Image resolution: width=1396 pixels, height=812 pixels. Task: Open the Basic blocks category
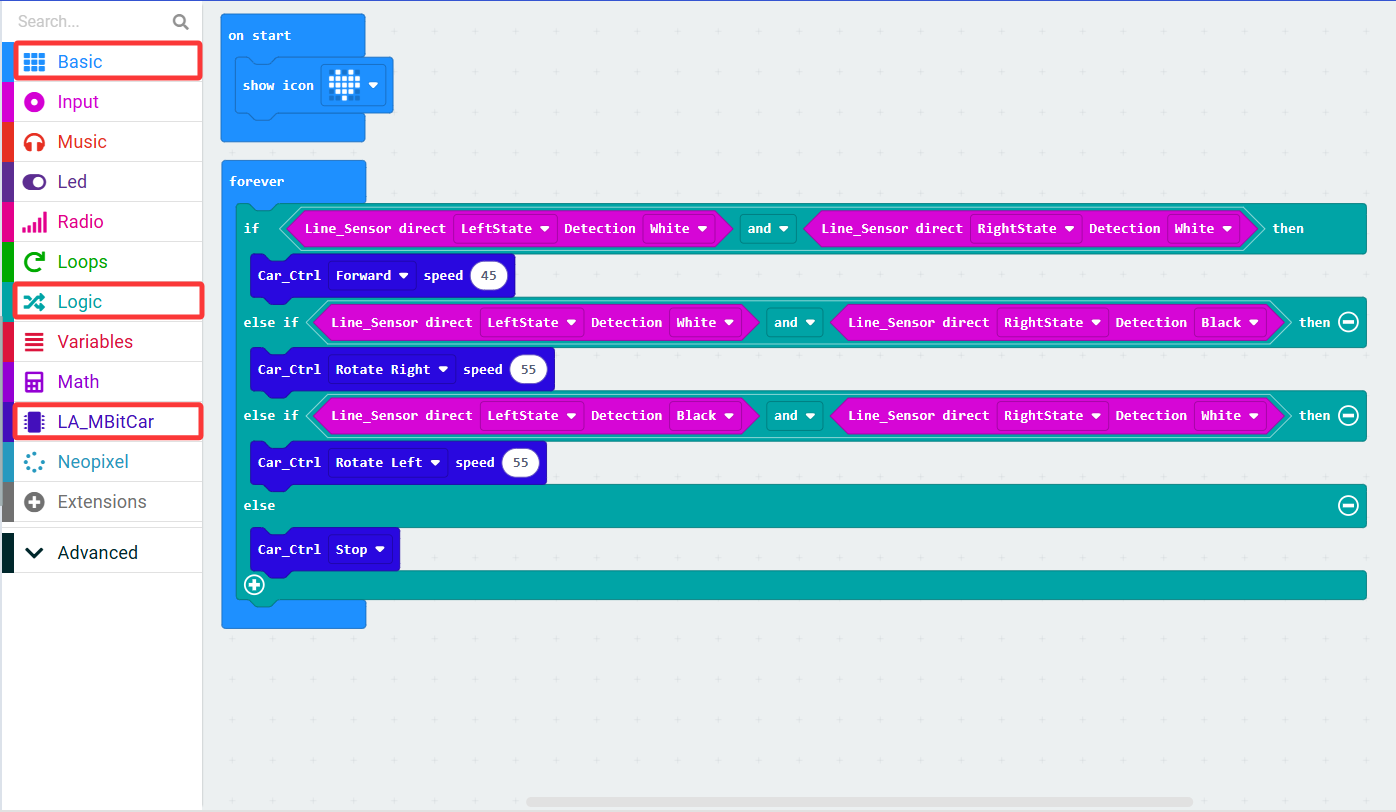(108, 62)
